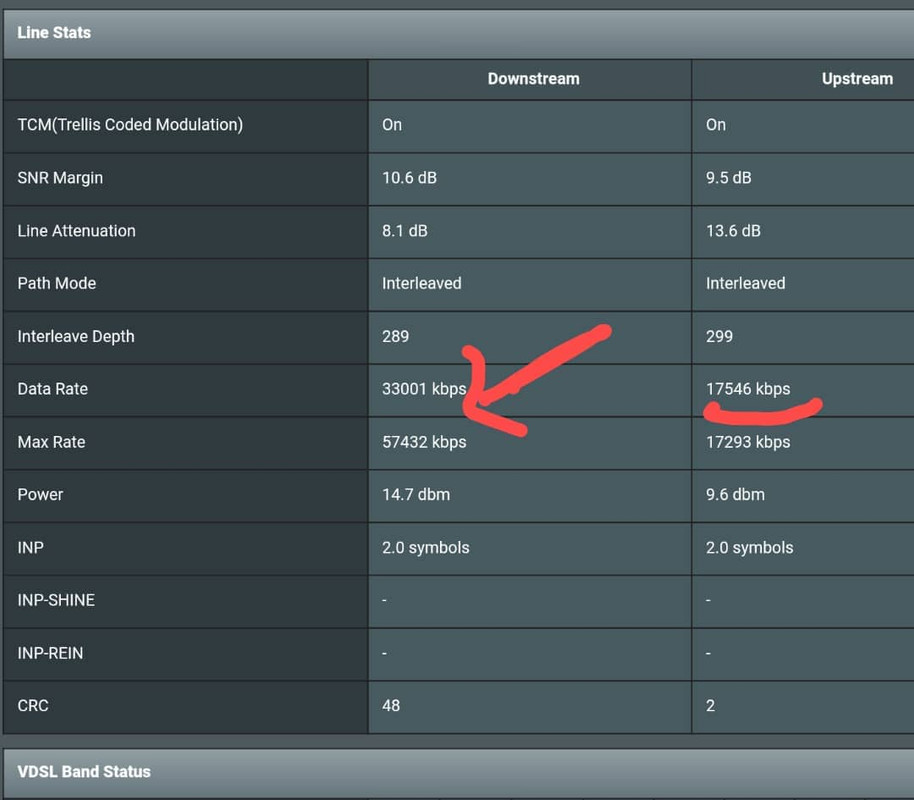914x800 pixels.
Task: Select the Power row label
Action: pyautogui.click(x=40, y=494)
